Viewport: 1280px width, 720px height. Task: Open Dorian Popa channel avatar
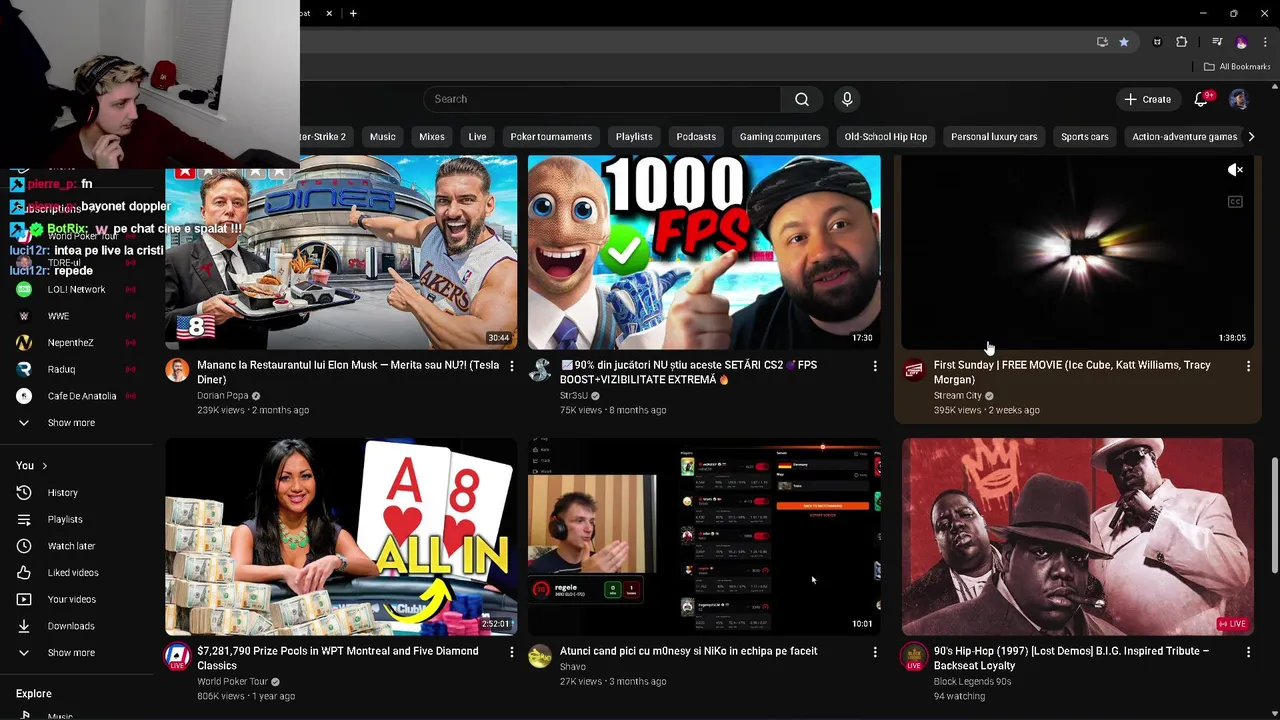(177, 371)
